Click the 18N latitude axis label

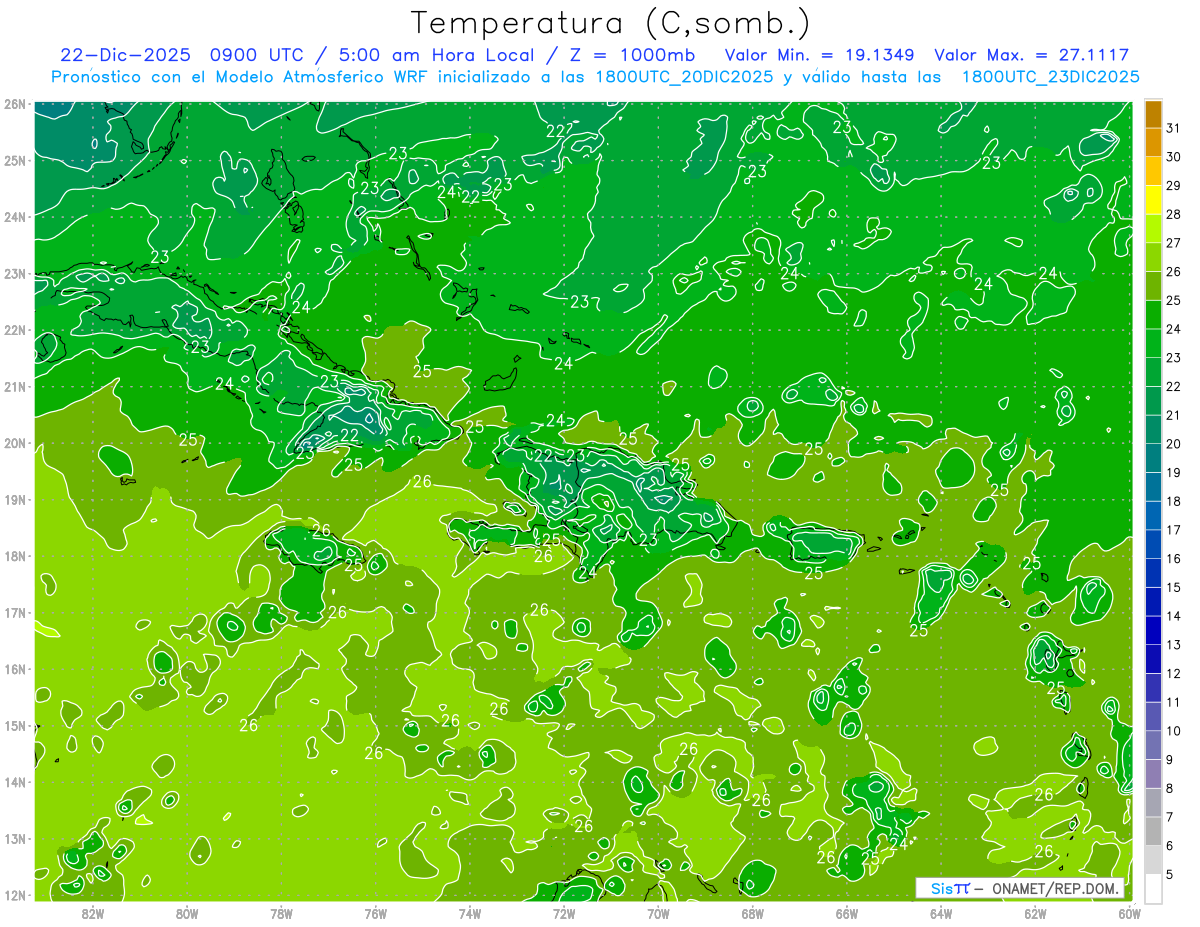[x=14, y=556]
